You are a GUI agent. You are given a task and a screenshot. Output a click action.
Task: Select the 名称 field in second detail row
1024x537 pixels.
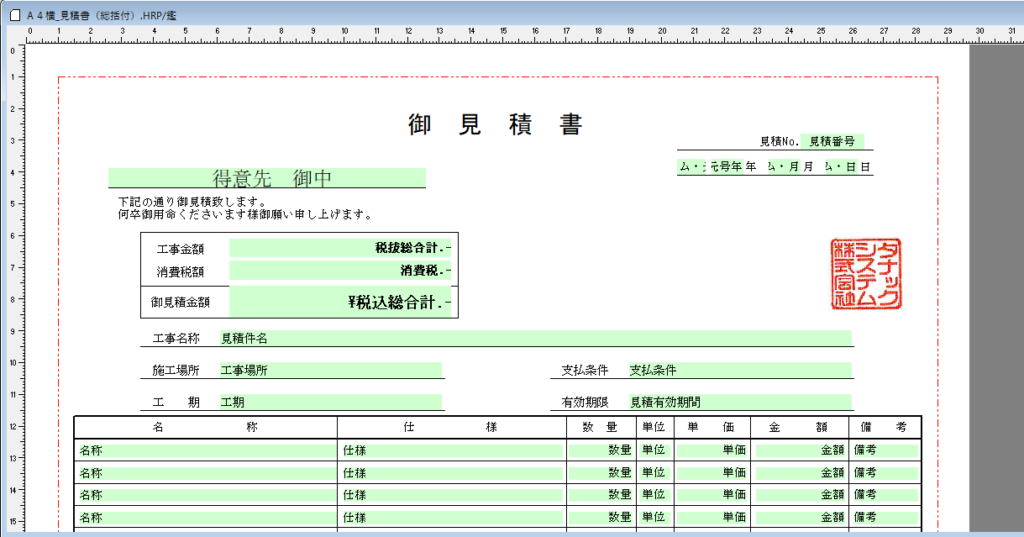coord(206,472)
